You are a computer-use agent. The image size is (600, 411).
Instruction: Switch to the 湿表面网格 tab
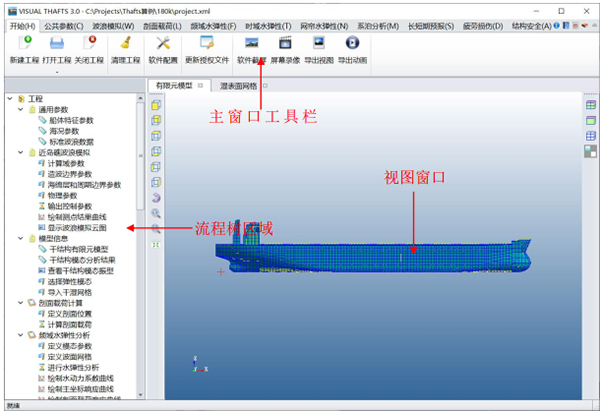click(245, 86)
